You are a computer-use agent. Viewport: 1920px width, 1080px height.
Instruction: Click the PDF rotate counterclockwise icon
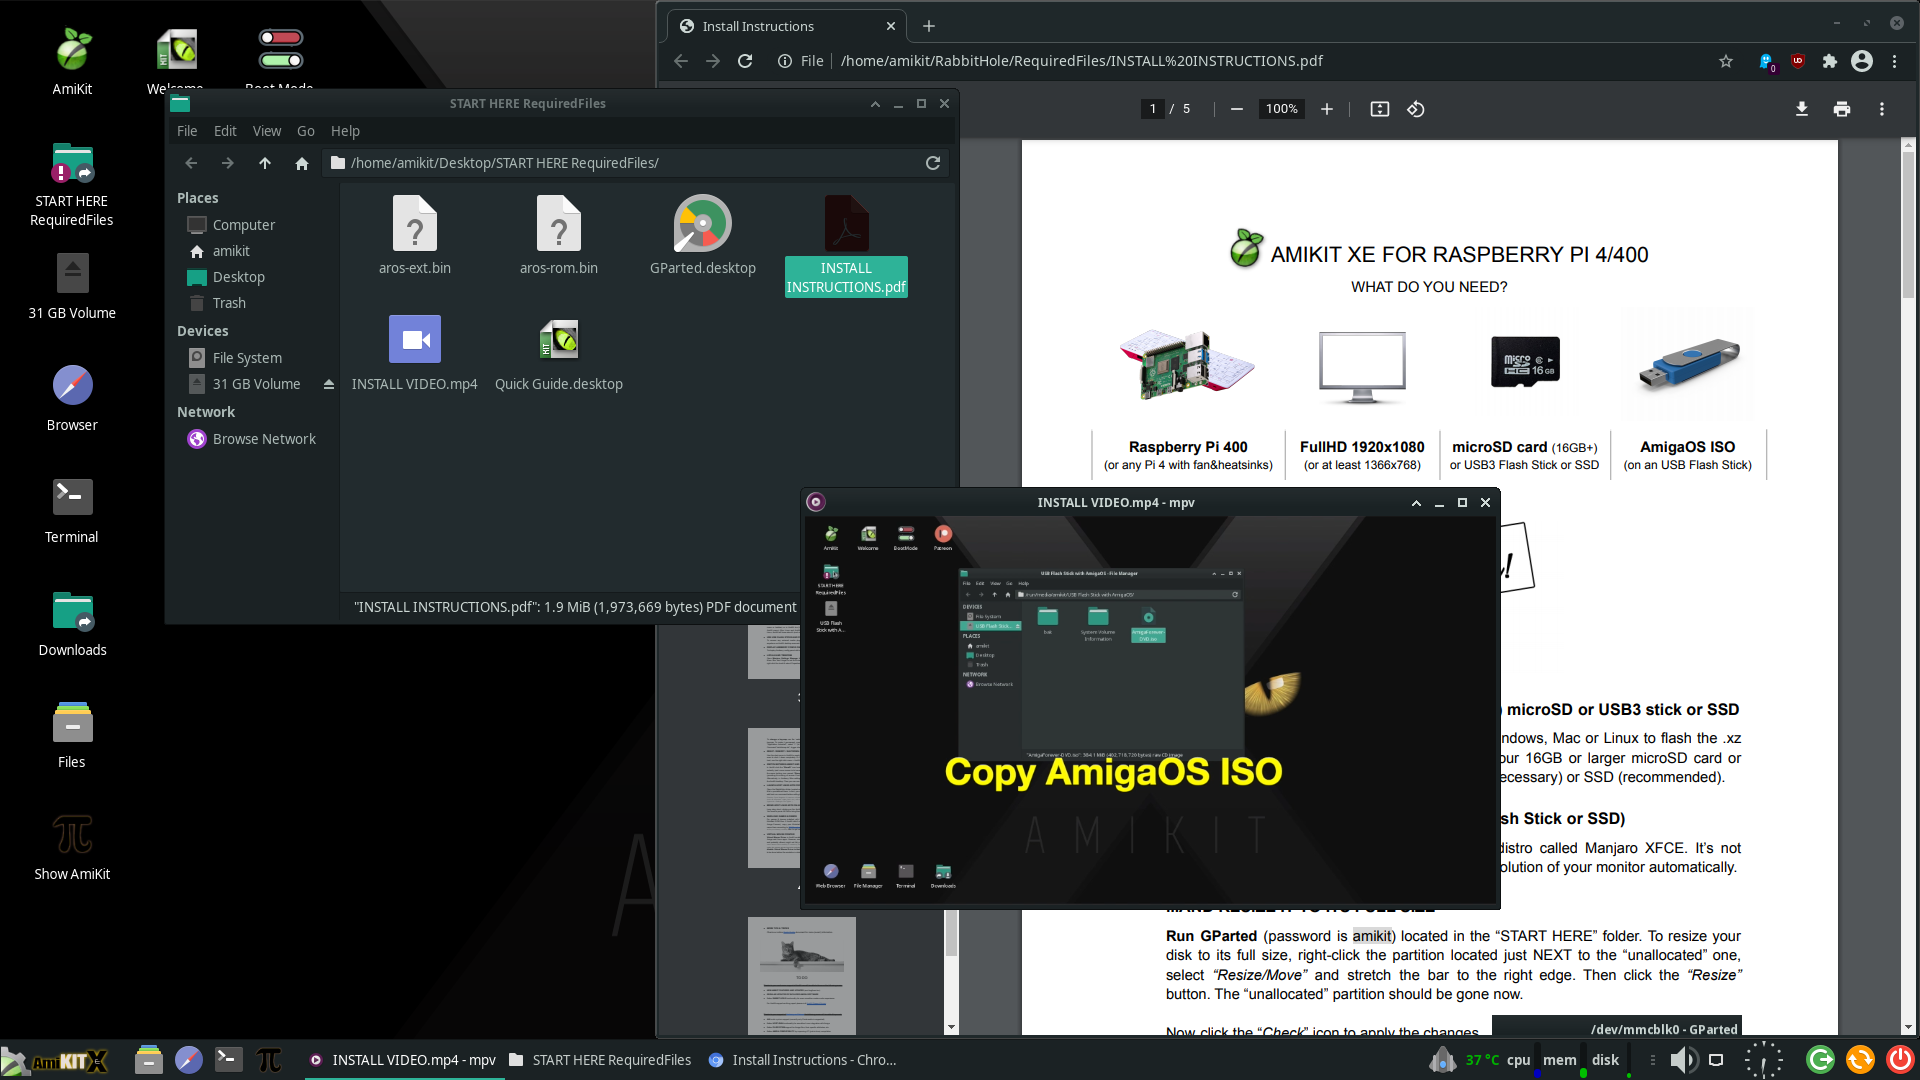click(x=1415, y=109)
